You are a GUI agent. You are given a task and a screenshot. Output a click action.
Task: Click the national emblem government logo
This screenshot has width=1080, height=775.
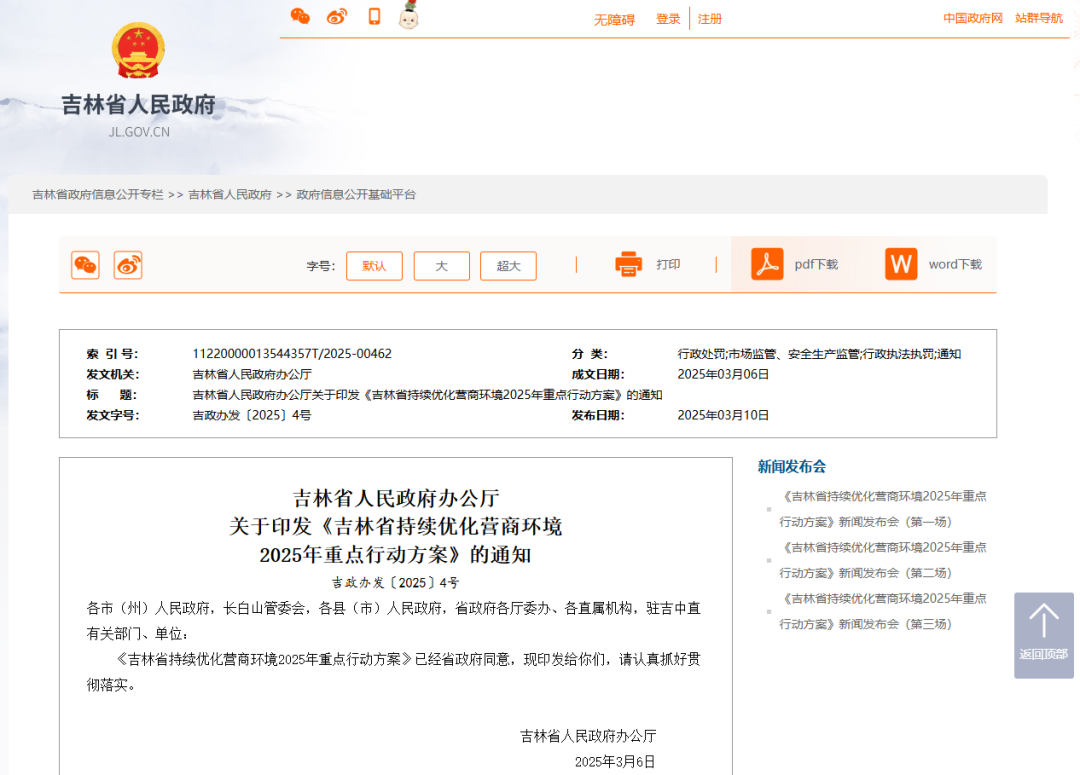138,48
